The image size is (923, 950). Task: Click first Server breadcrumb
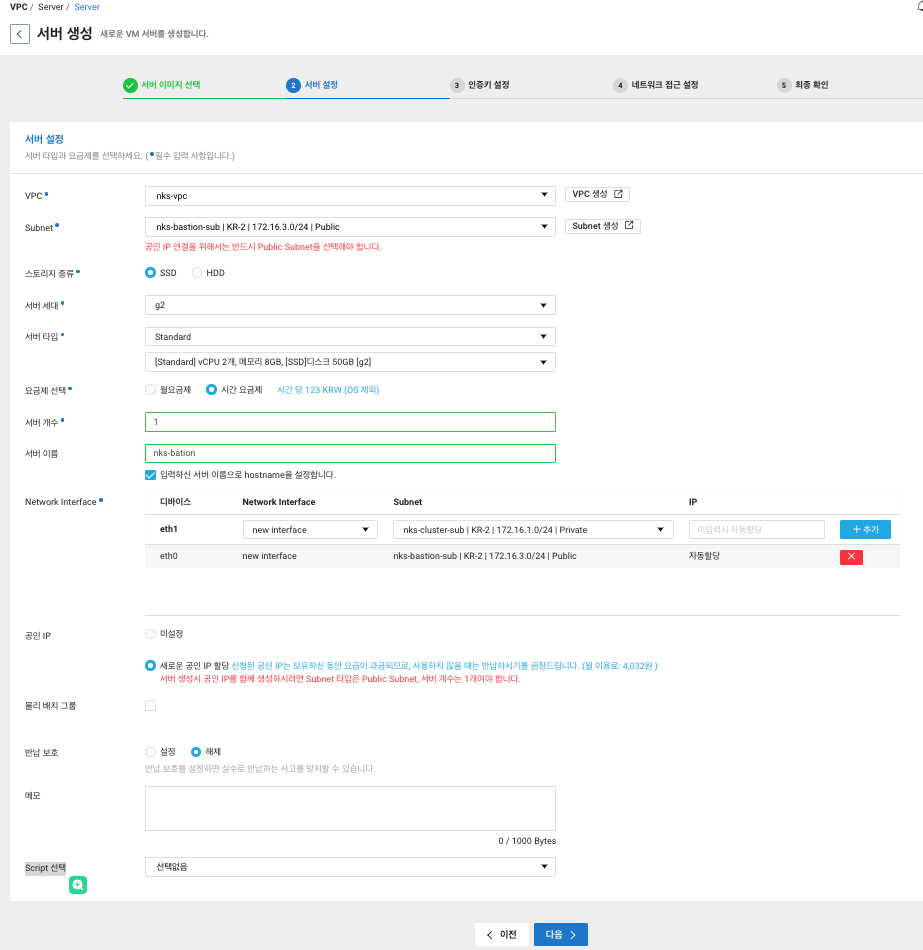coord(51,7)
